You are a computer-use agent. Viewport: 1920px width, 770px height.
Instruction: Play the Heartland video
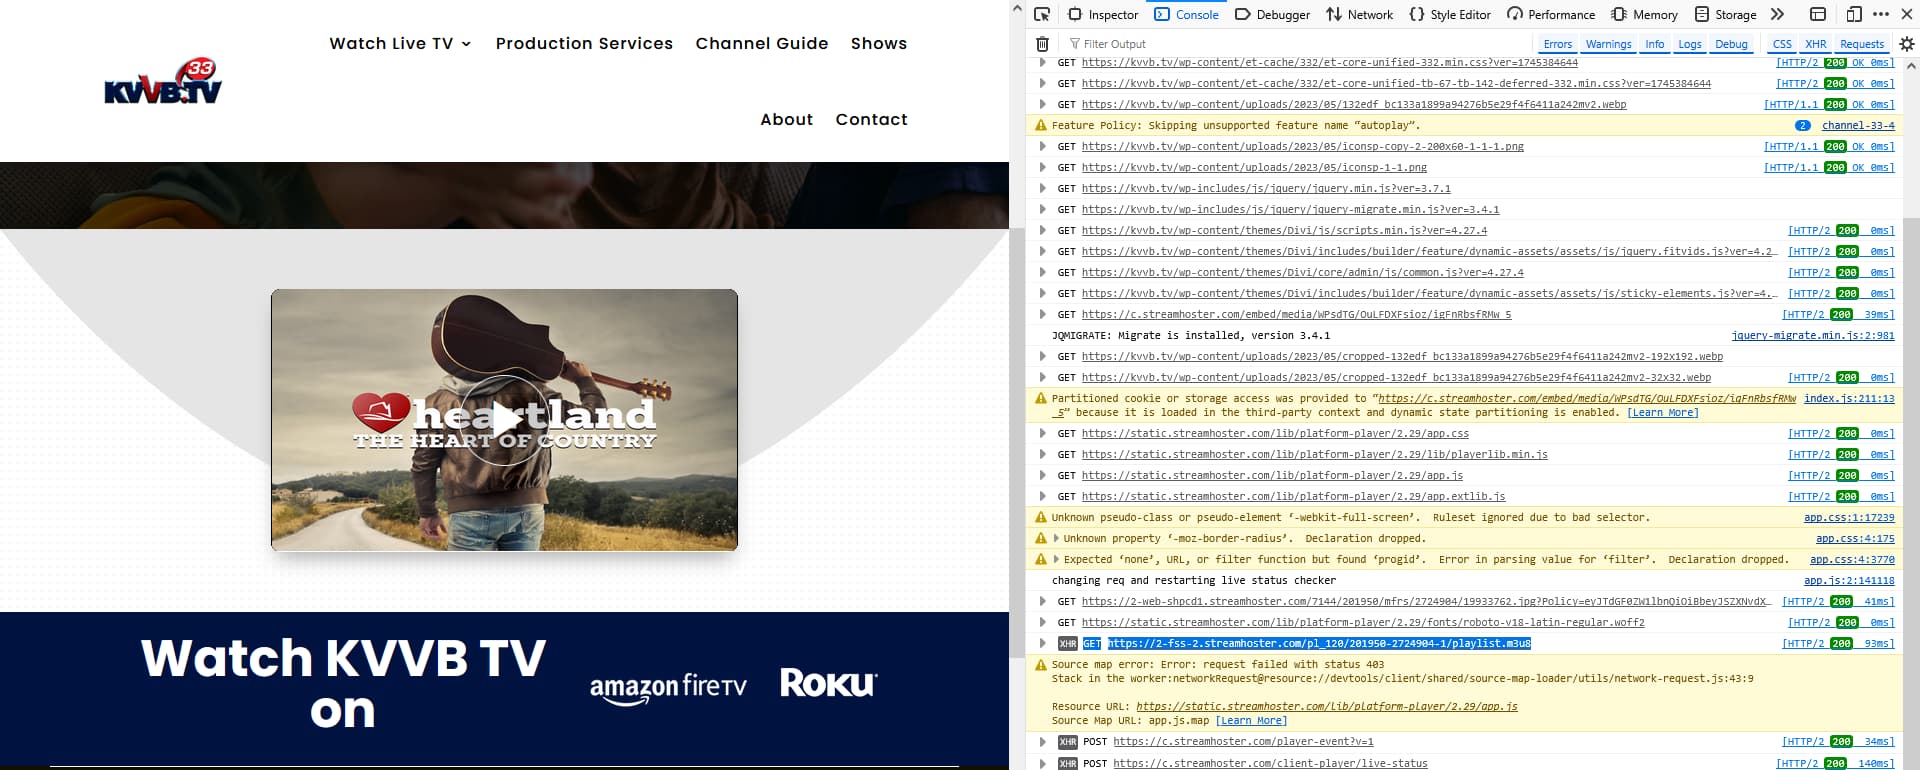click(x=504, y=420)
